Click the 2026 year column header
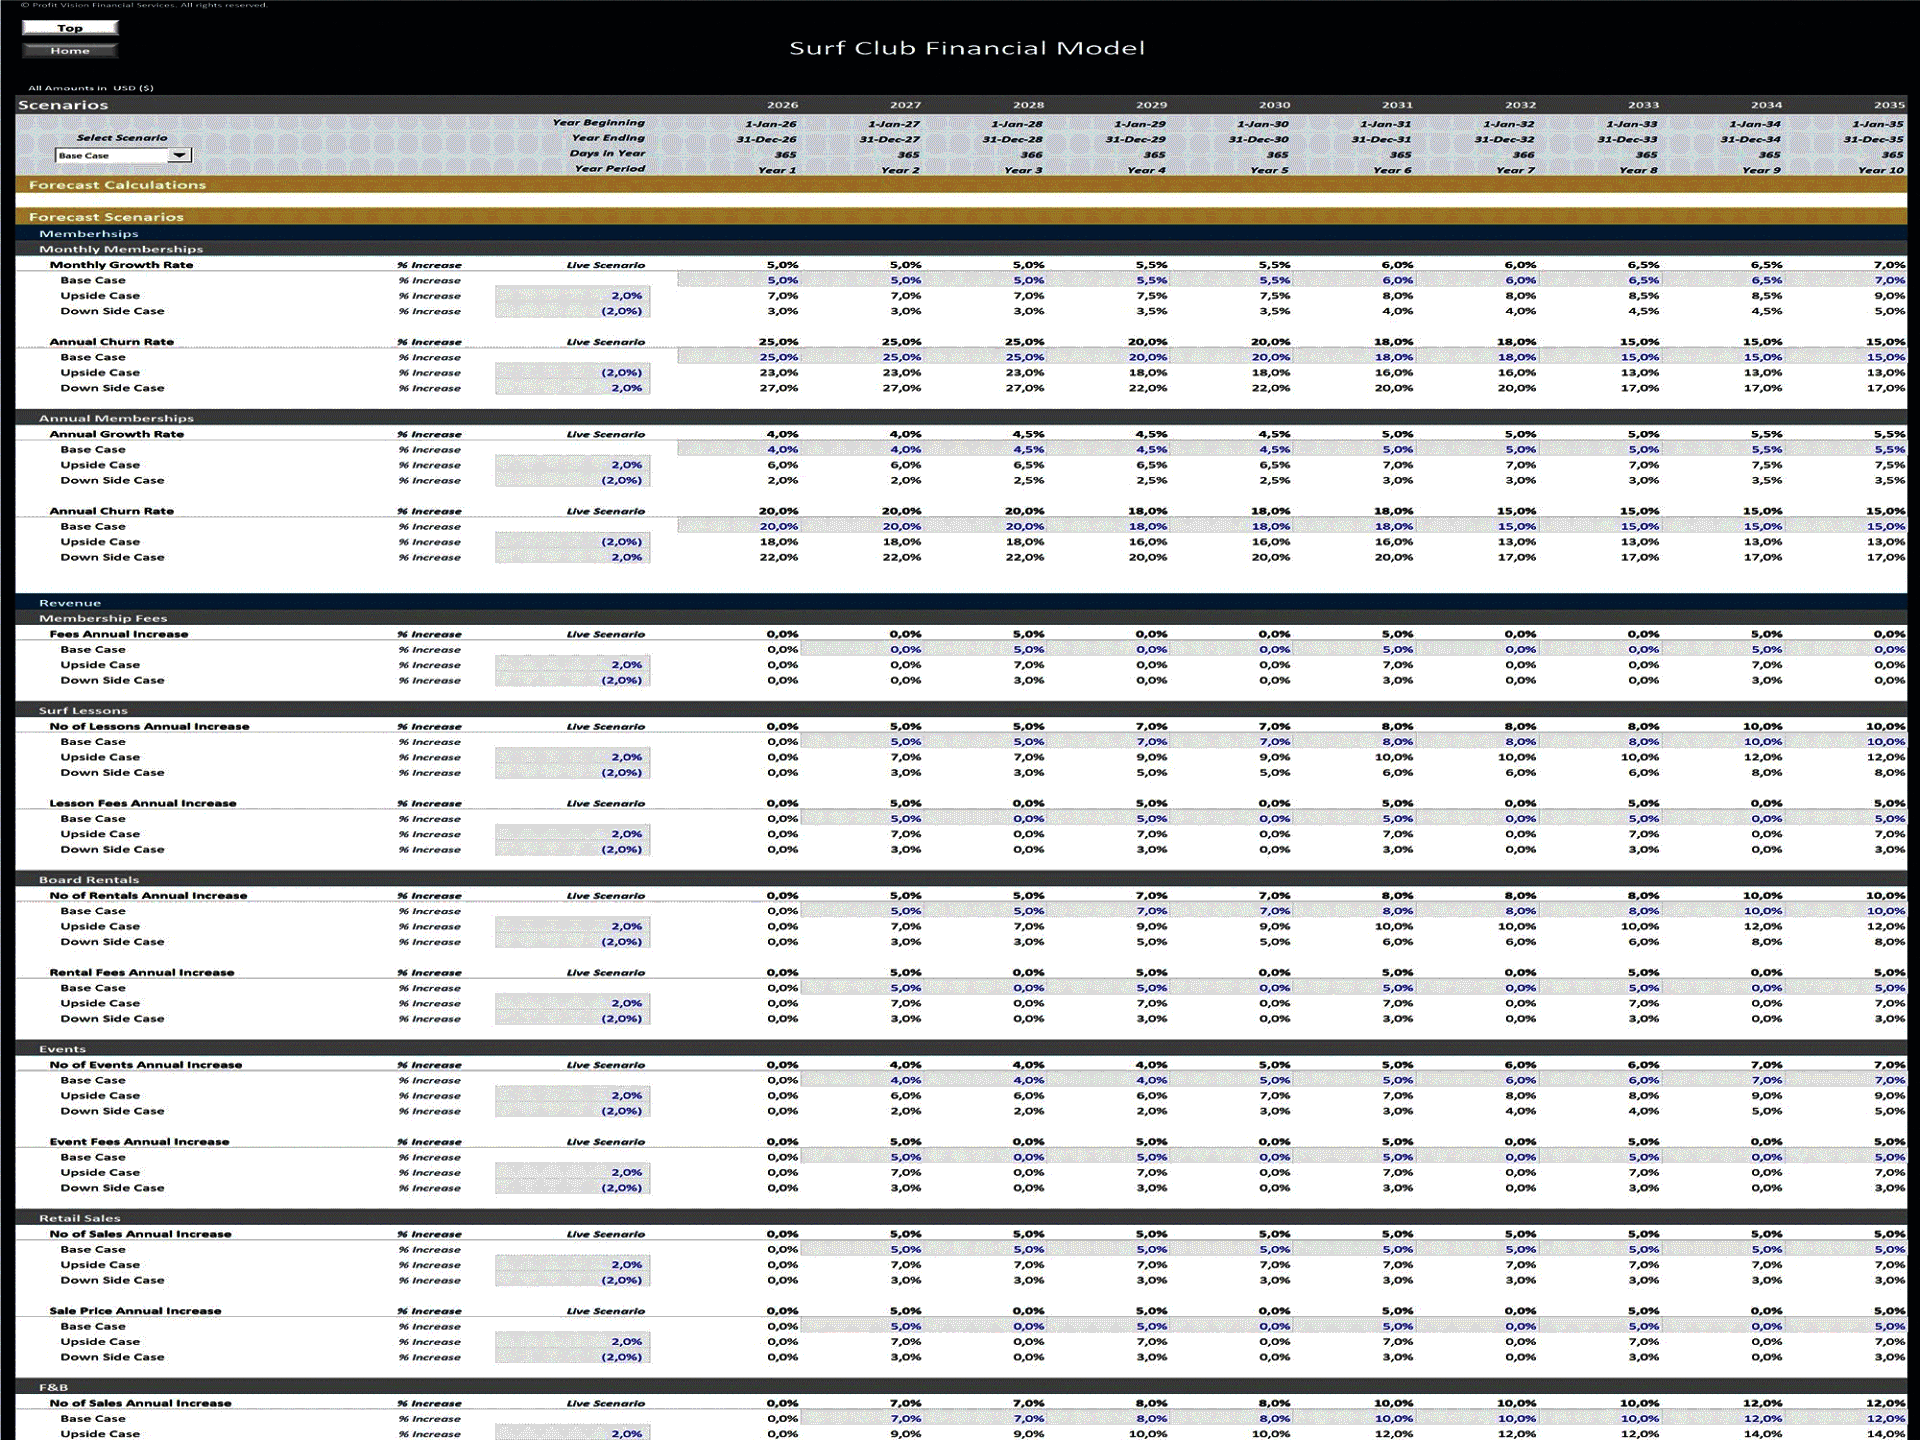Image resolution: width=1920 pixels, height=1440 pixels. [x=782, y=105]
